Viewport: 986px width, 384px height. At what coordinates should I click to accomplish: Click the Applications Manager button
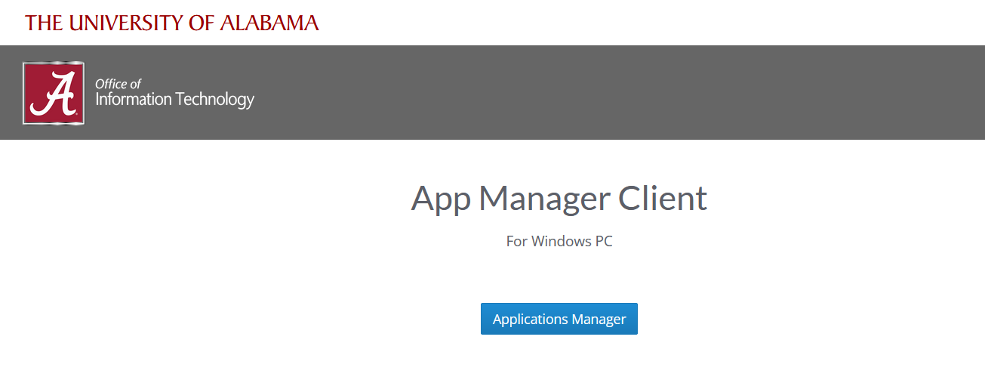tap(559, 319)
